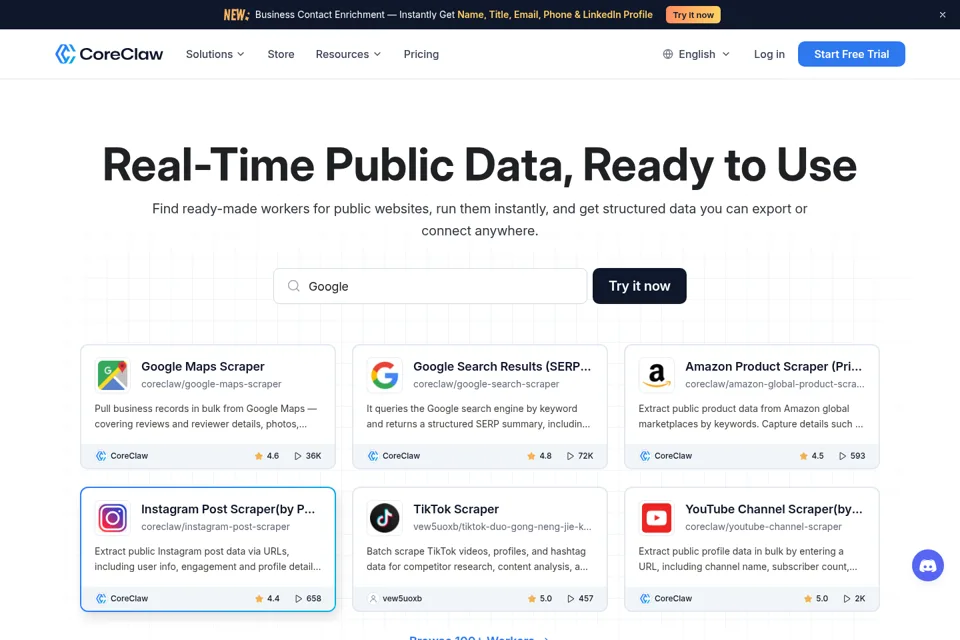Click CoreClaw author on YouTube card
This screenshot has height=640, width=960.
point(666,598)
